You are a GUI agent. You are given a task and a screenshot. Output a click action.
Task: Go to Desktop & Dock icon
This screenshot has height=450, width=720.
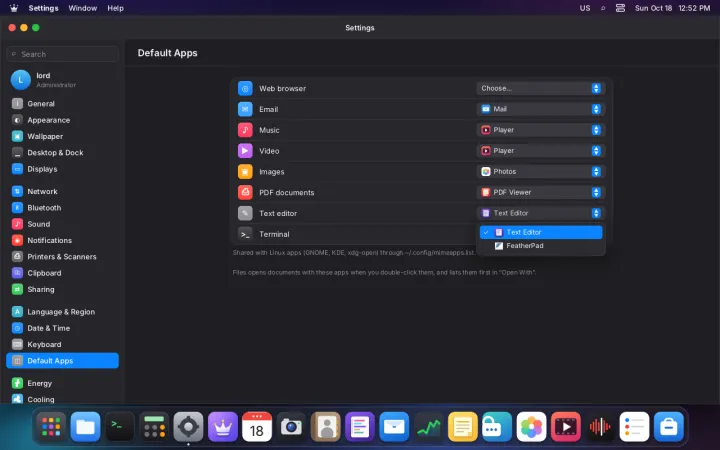point(17,152)
